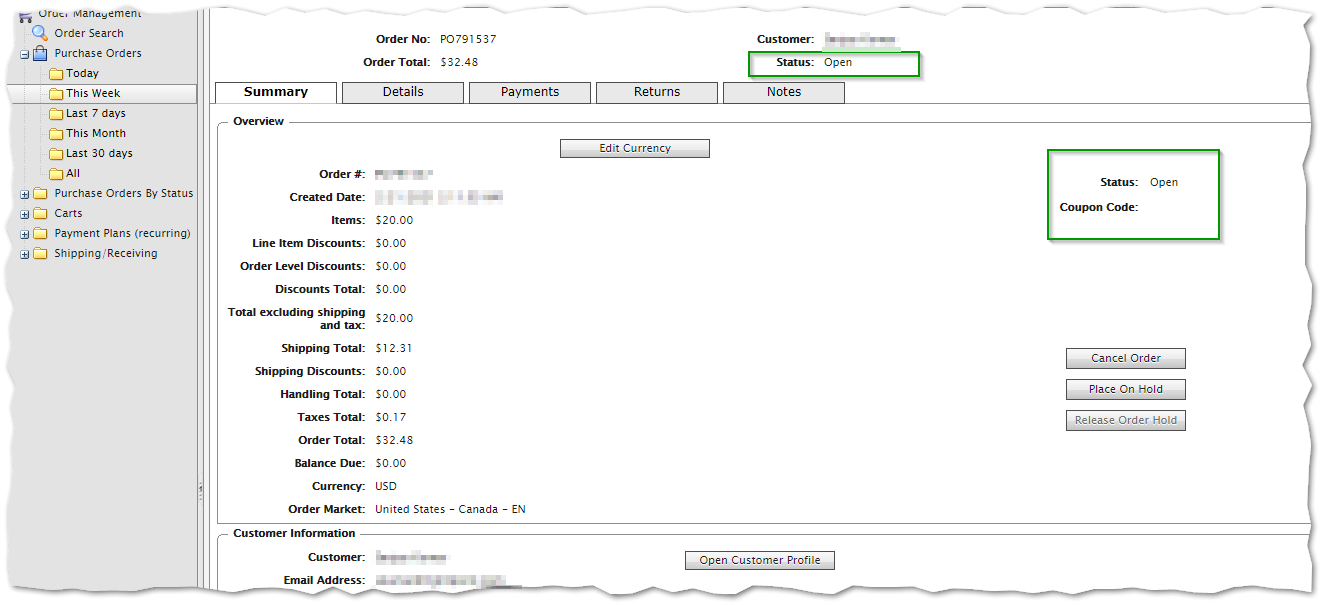Screen dimensions: 1322x605
Task: Go to the Returns tab
Action: [657, 92]
